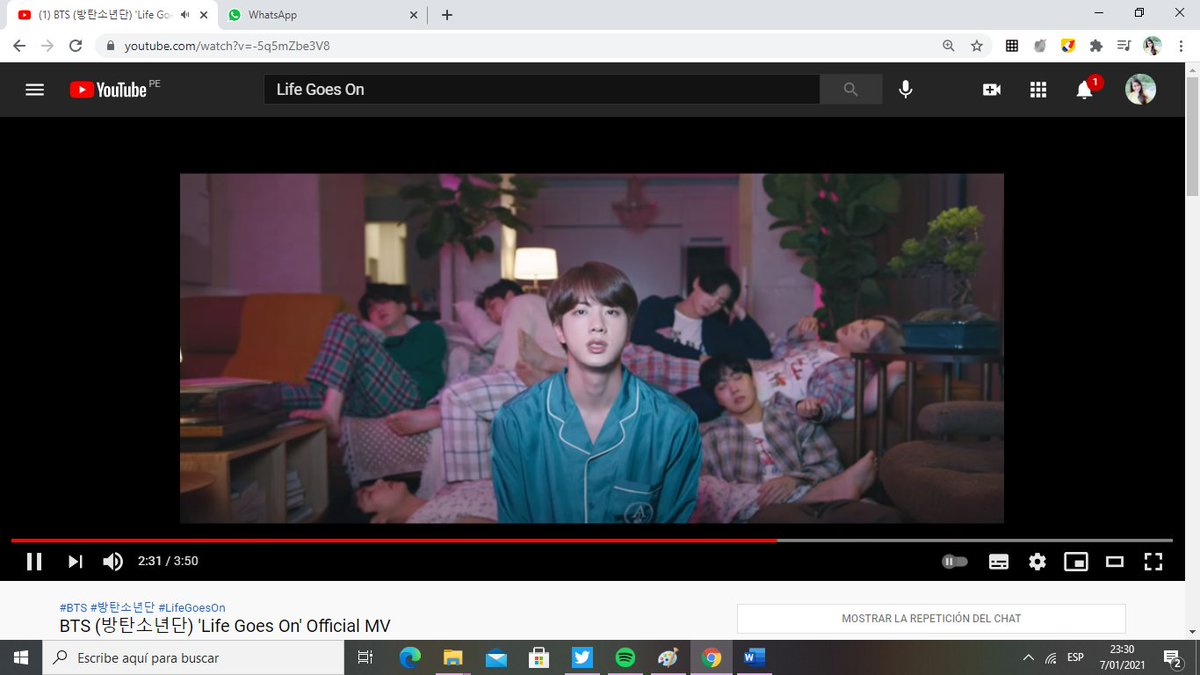Click the Windows taskbar search box

(191, 657)
